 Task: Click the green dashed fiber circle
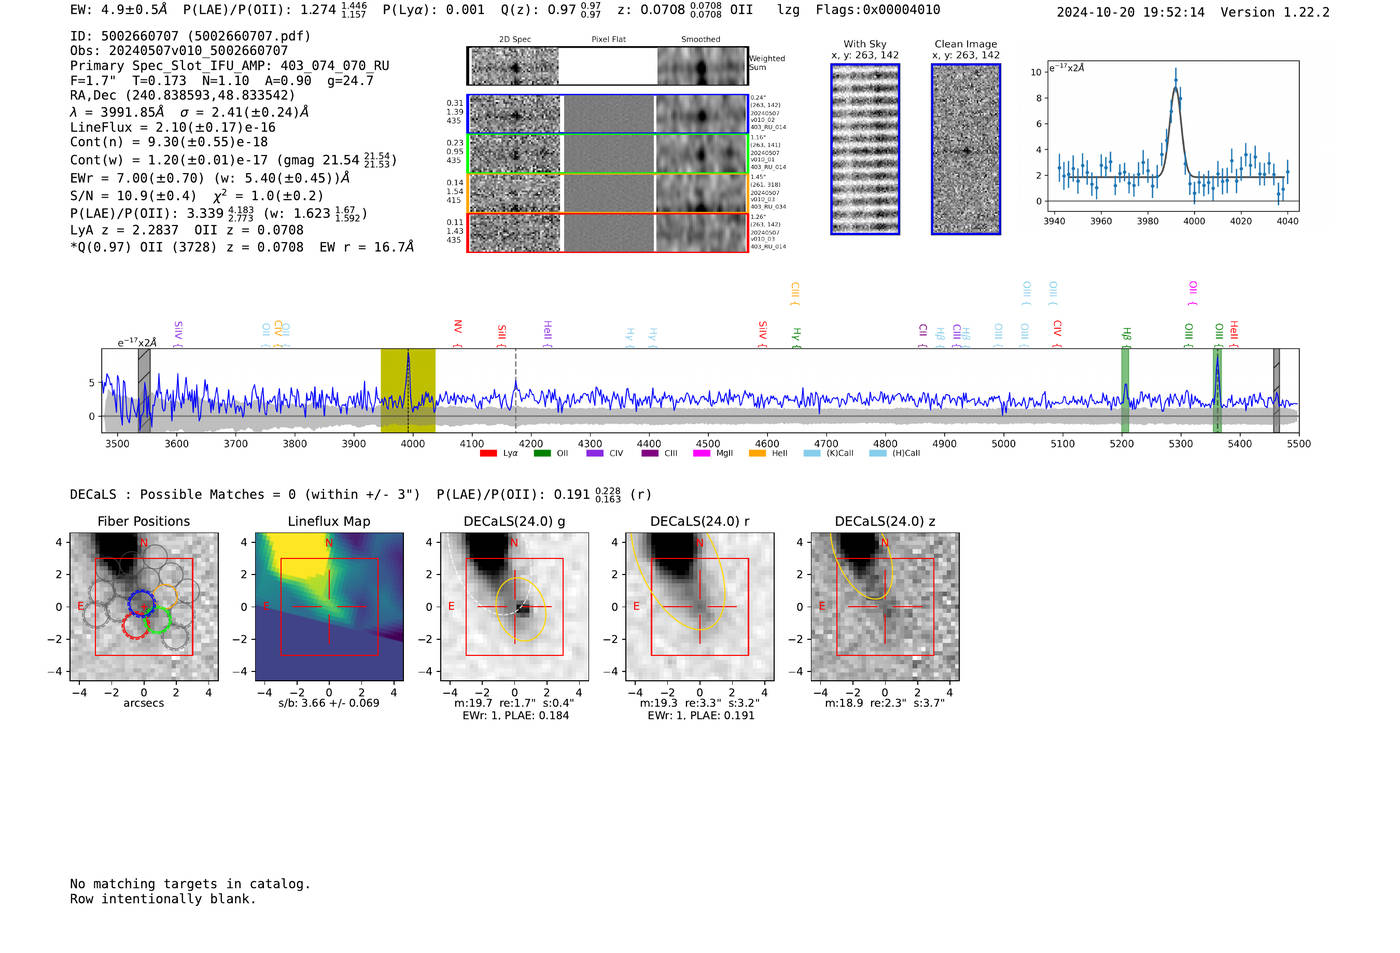158,620
